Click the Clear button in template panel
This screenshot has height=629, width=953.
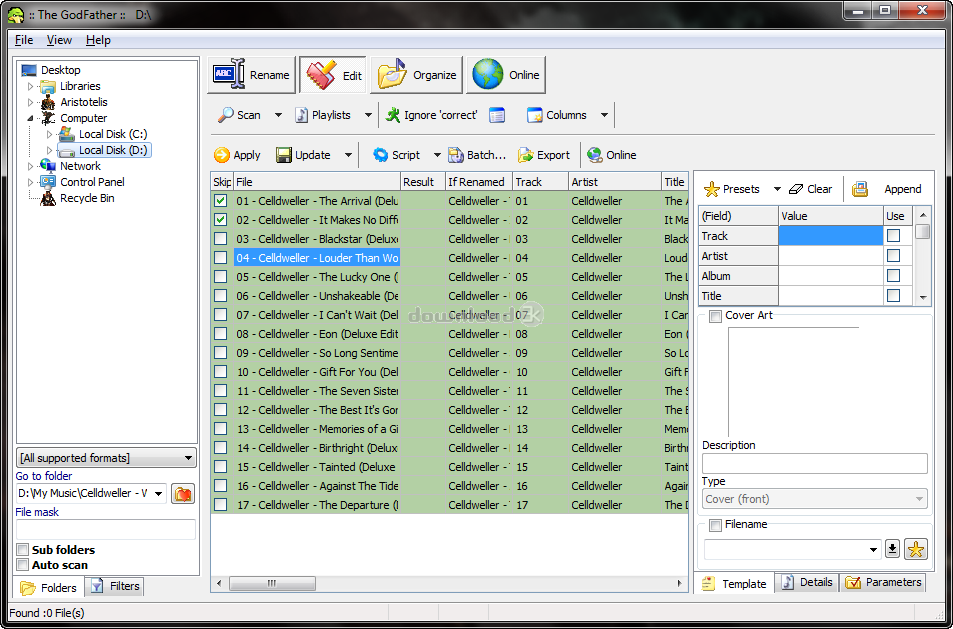(810, 189)
